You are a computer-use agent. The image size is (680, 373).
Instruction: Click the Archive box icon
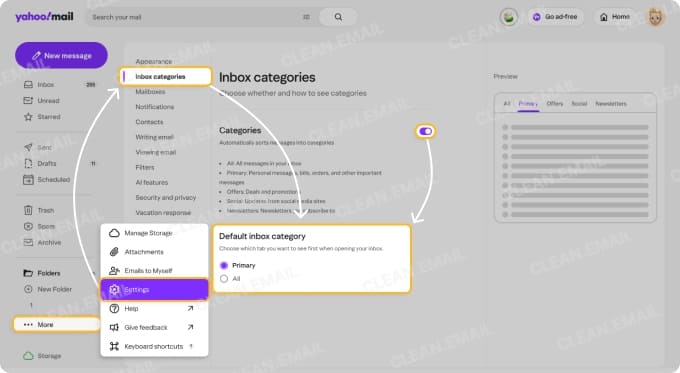(x=28, y=242)
